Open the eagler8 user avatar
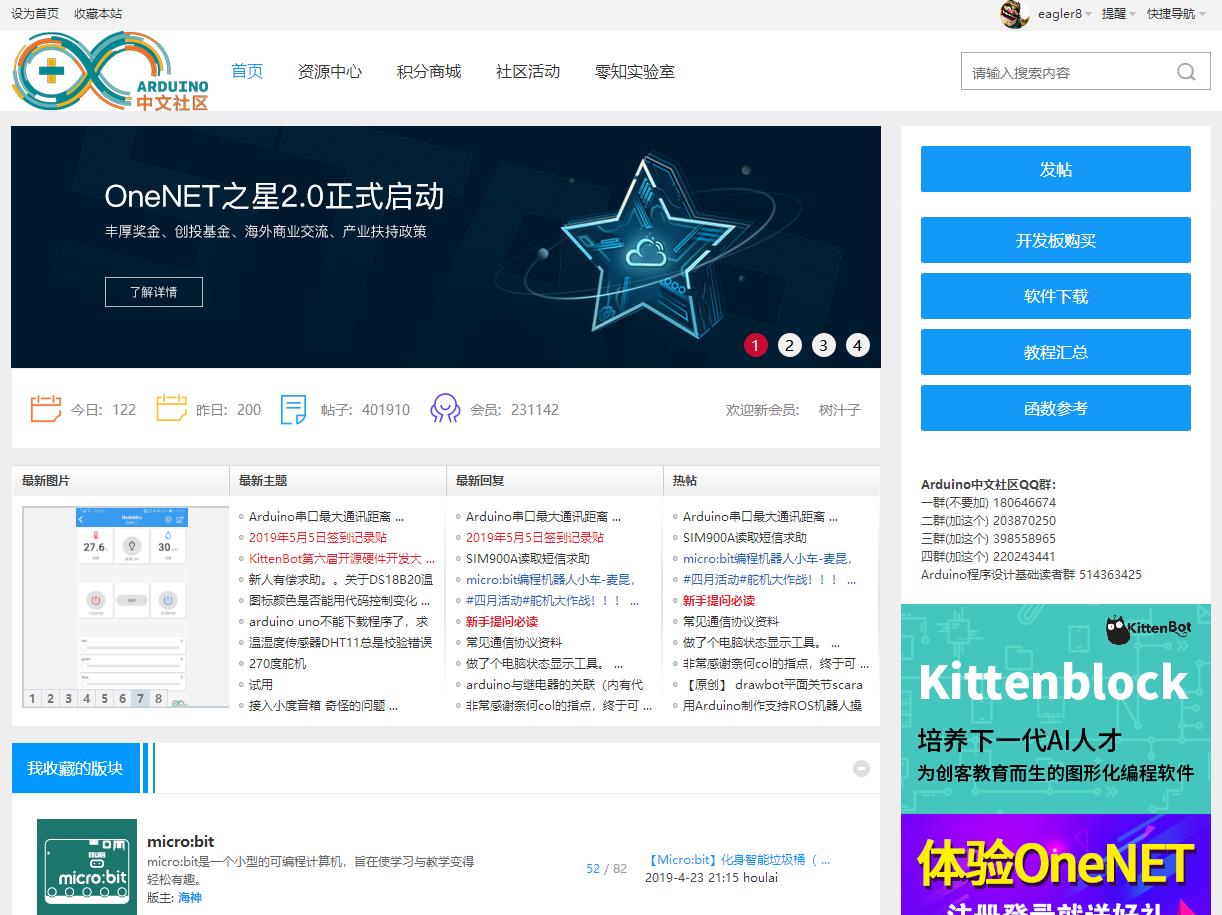 pyautogui.click(x=1015, y=14)
